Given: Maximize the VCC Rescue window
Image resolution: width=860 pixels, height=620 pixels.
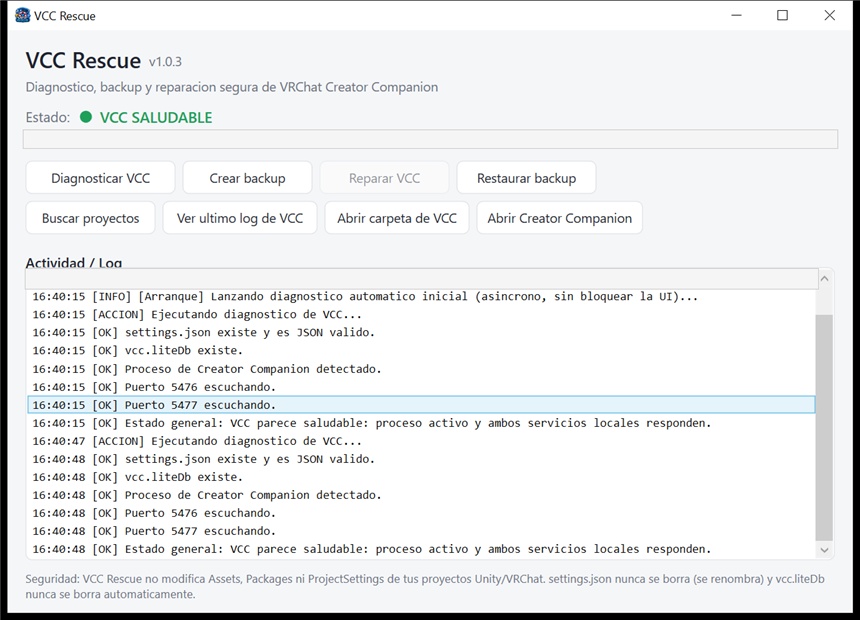Looking at the screenshot, I should click(x=783, y=15).
